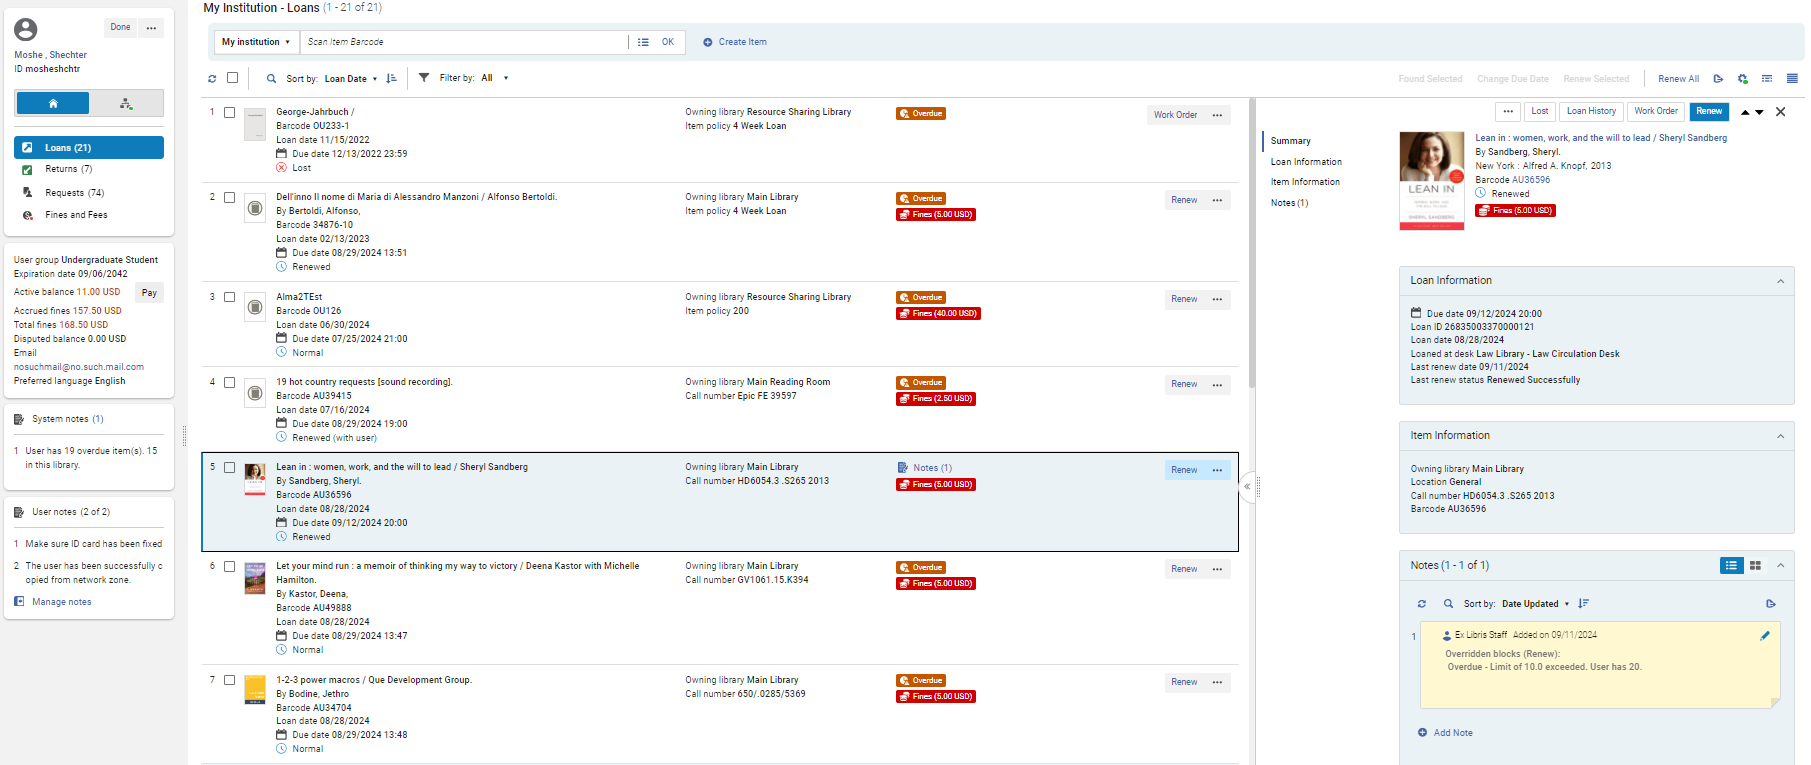The width and height of the screenshot is (1811, 765).
Task: Edit the note with the pencil icon
Action: [x=1764, y=636]
